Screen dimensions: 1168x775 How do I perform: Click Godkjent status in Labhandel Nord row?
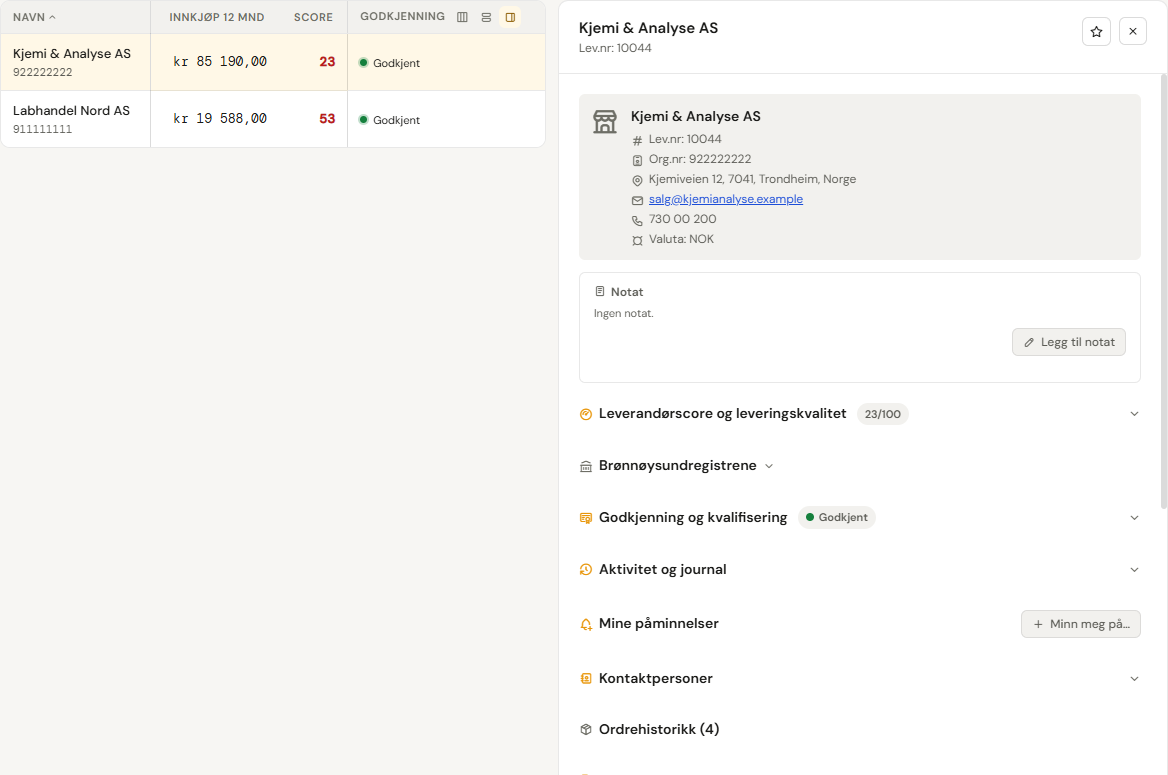pyautogui.click(x=390, y=120)
